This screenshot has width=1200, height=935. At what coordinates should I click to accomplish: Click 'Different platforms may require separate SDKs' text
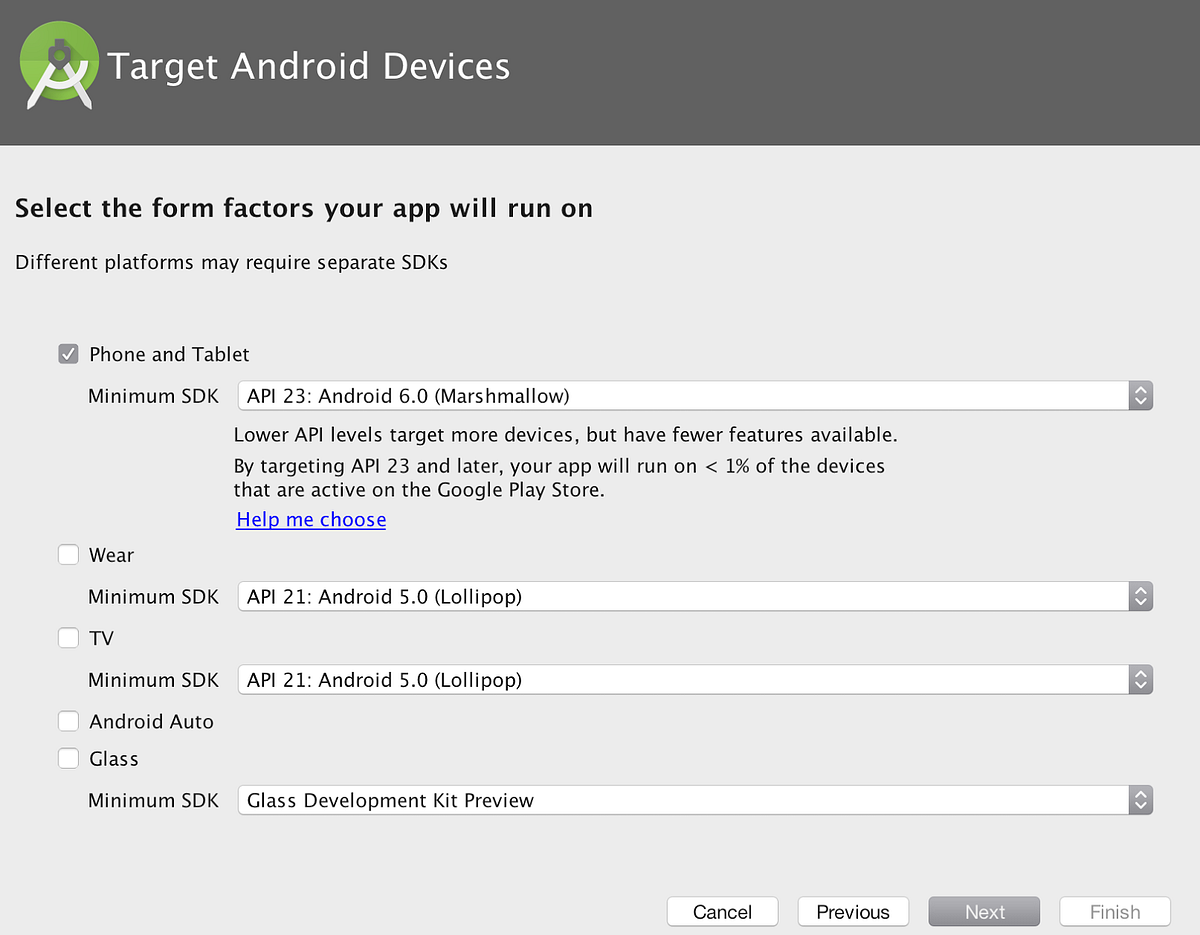[232, 263]
